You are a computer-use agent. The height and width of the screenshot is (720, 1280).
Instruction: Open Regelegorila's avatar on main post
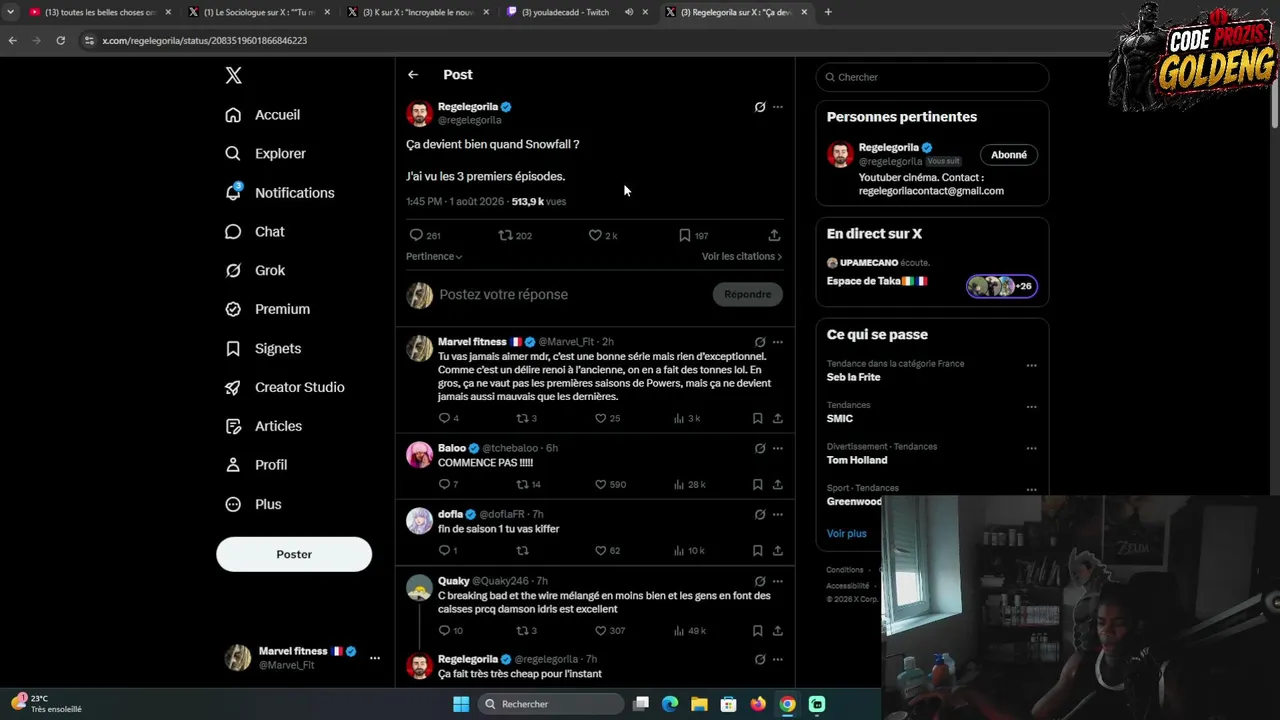[x=419, y=113]
